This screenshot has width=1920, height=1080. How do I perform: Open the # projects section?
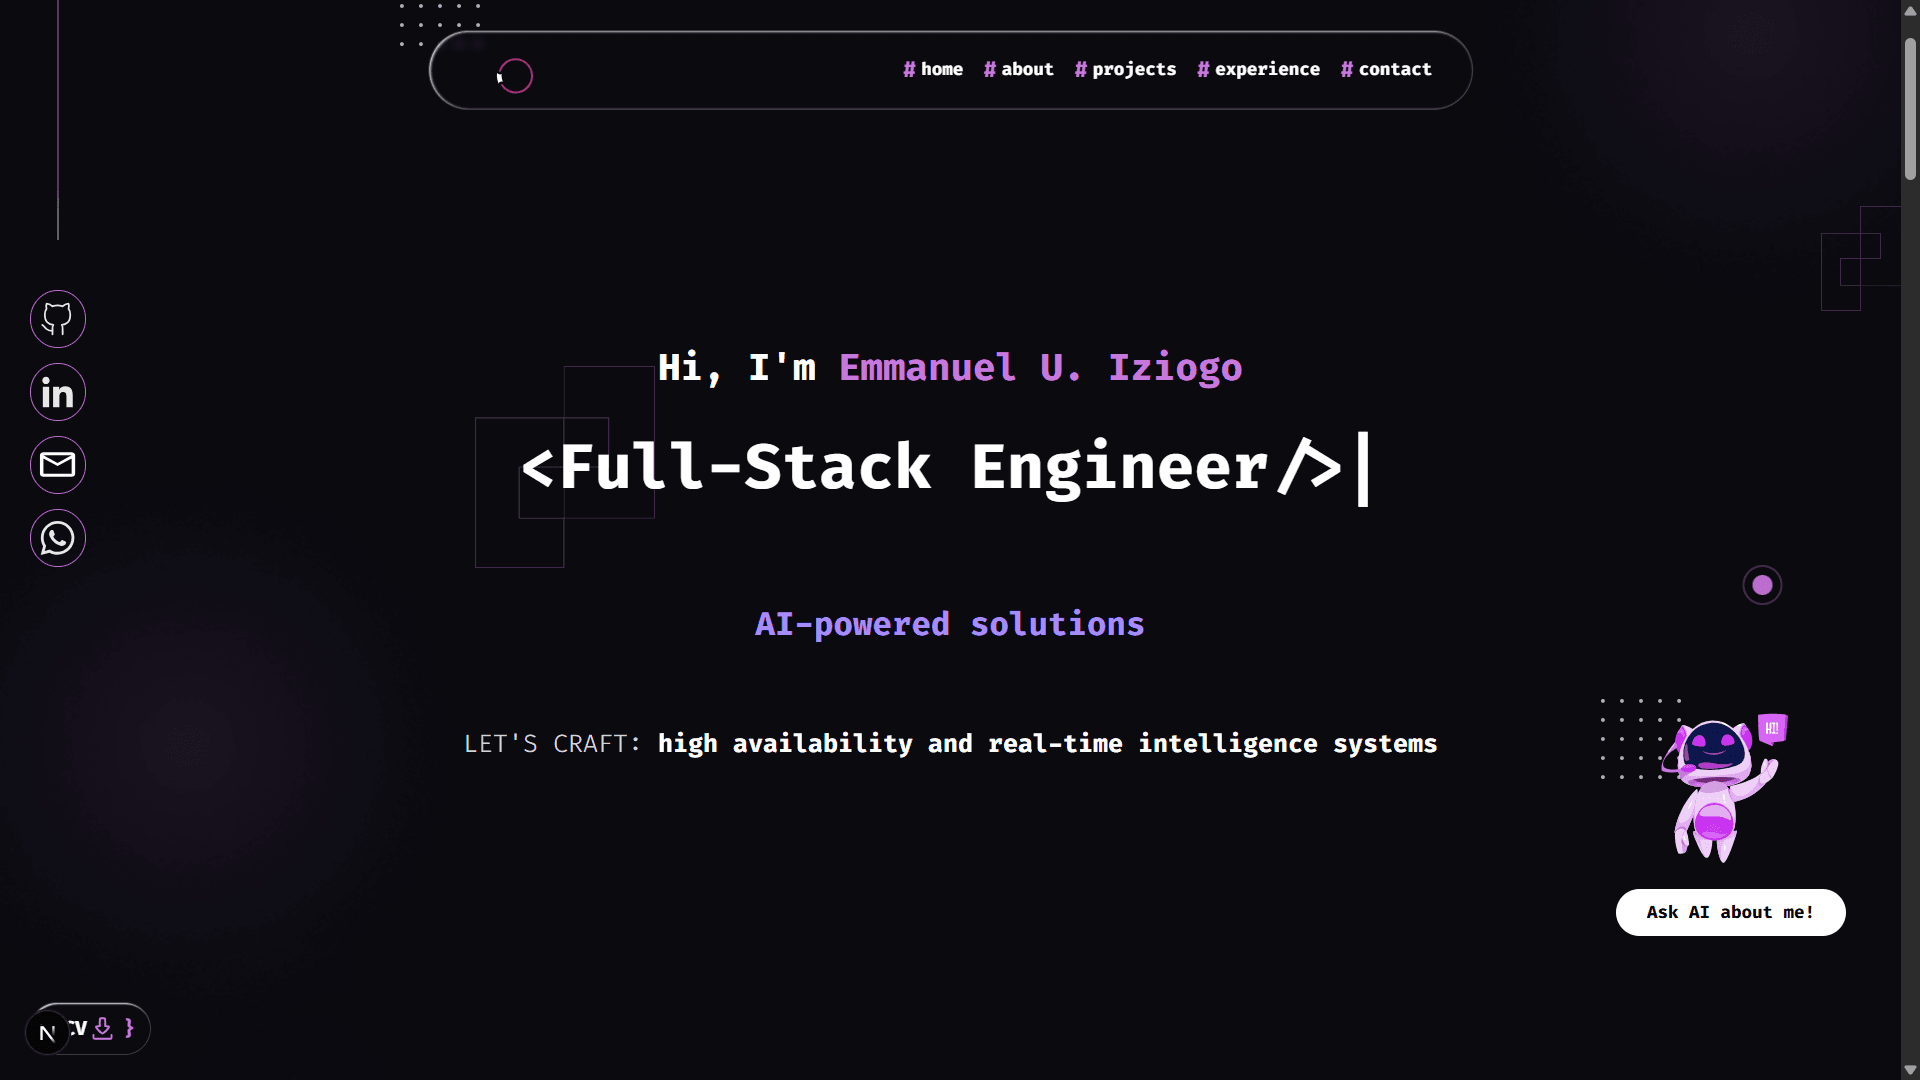point(1126,69)
